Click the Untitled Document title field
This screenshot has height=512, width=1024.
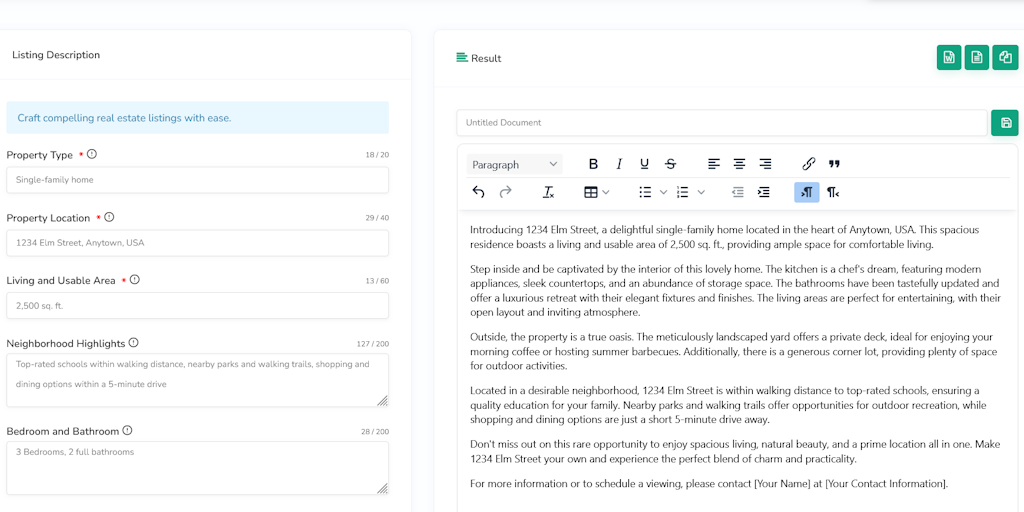point(722,123)
